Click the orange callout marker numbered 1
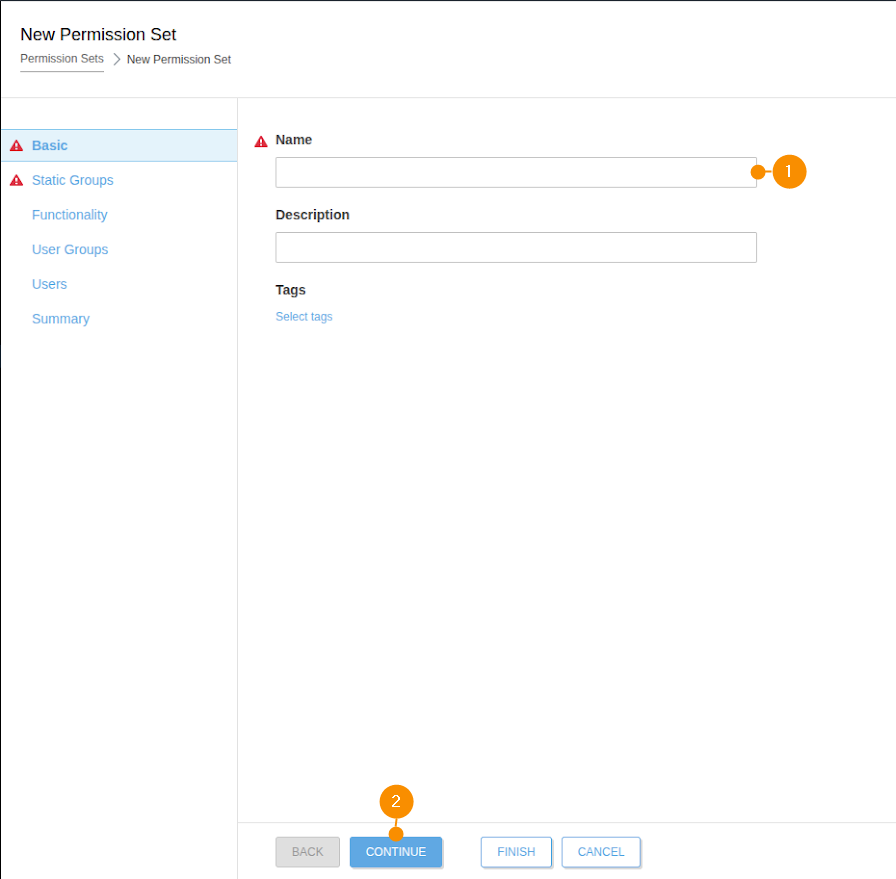 tap(789, 172)
